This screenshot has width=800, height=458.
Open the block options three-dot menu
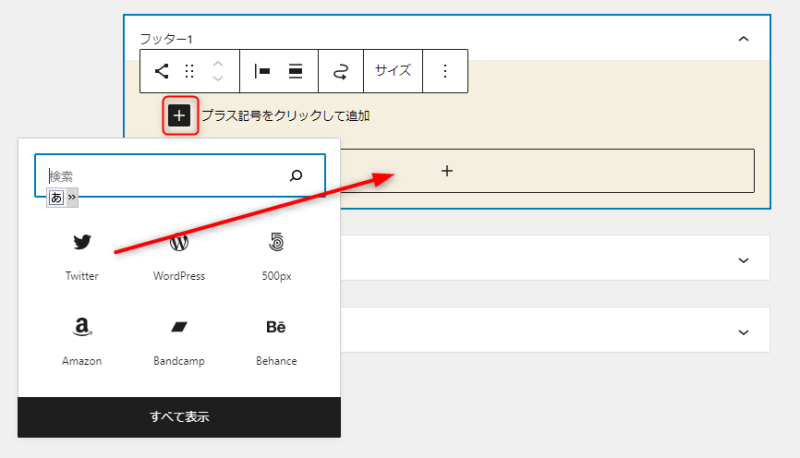[x=445, y=71]
